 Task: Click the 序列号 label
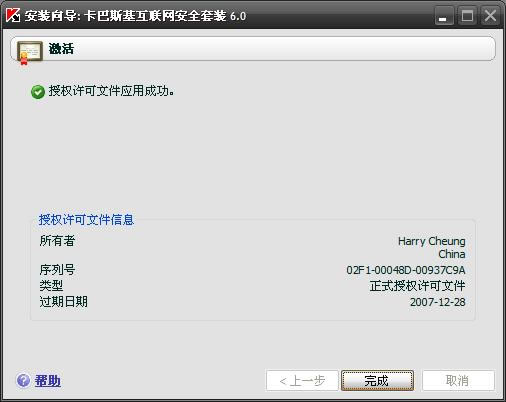[x=57, y=270]
